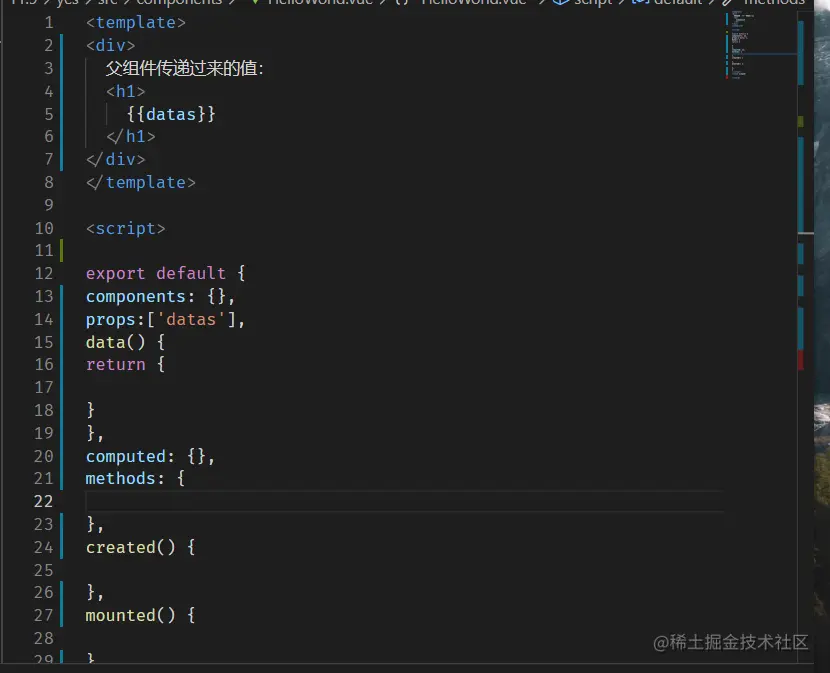
Task: Click line number 20 in the gutter
Action: (x=44, y=456)
